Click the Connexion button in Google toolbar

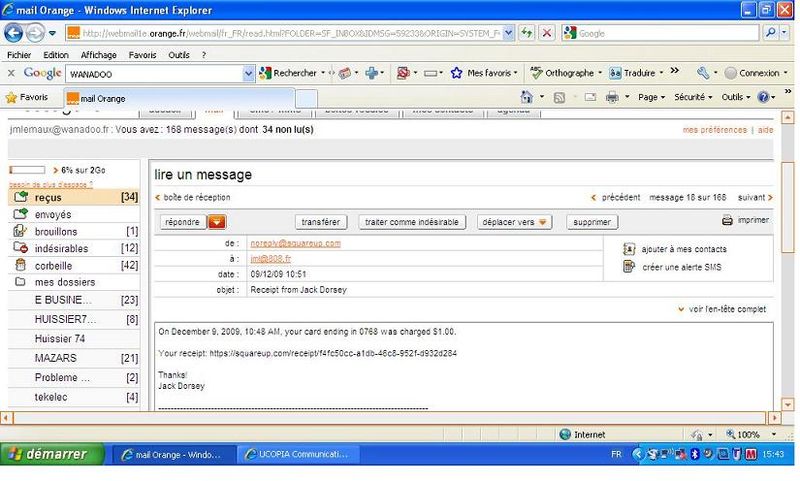coord(756,73)
